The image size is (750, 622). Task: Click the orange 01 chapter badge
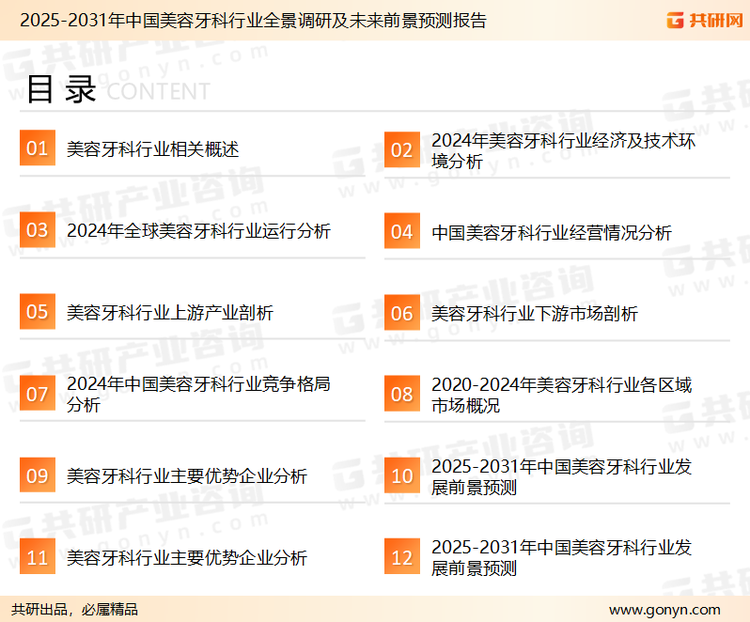tap(37, 148)
